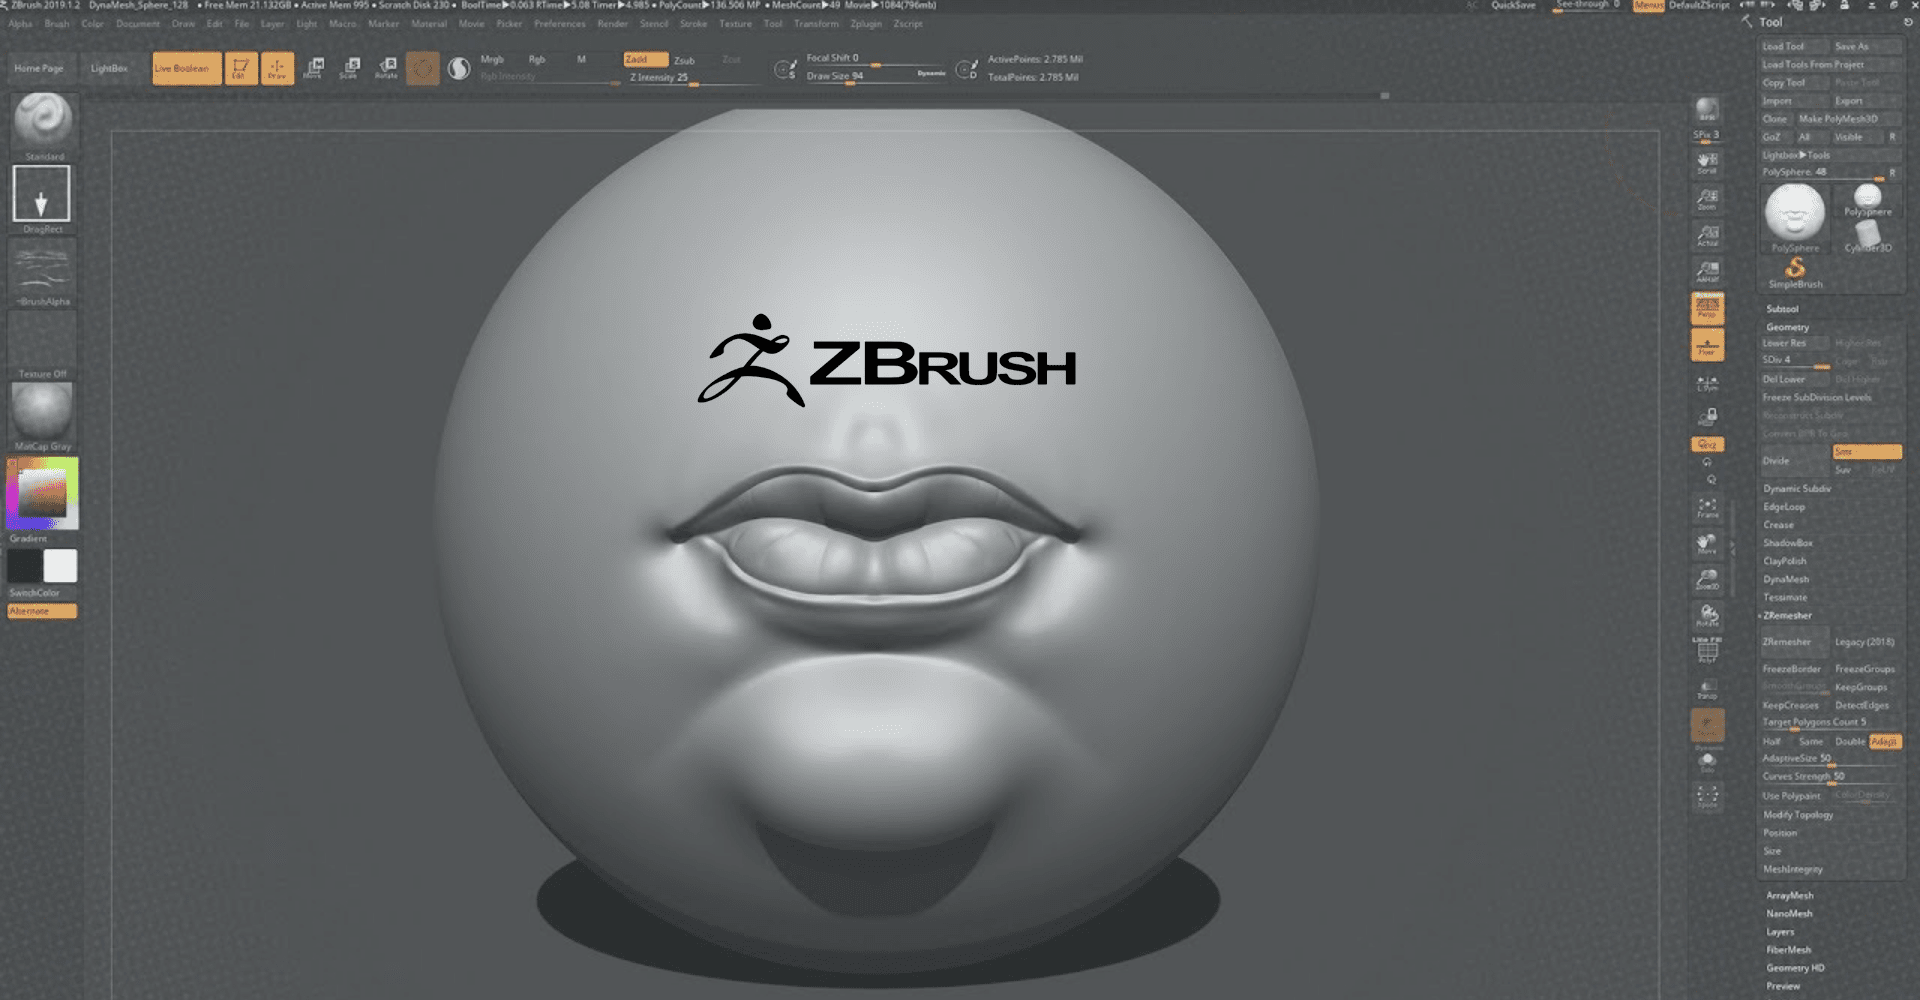The image size is (1920, 1000).
Task: Click the ZRemesher button
Action: tap(1793, 642)
